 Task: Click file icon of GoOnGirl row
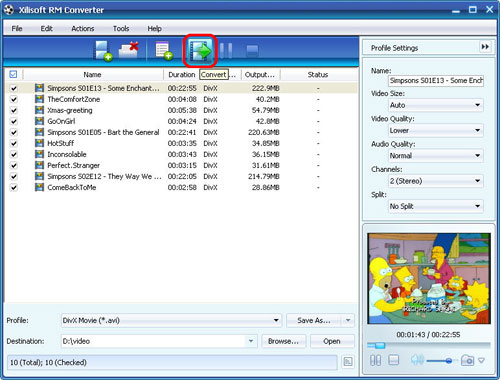coord(39,121)
